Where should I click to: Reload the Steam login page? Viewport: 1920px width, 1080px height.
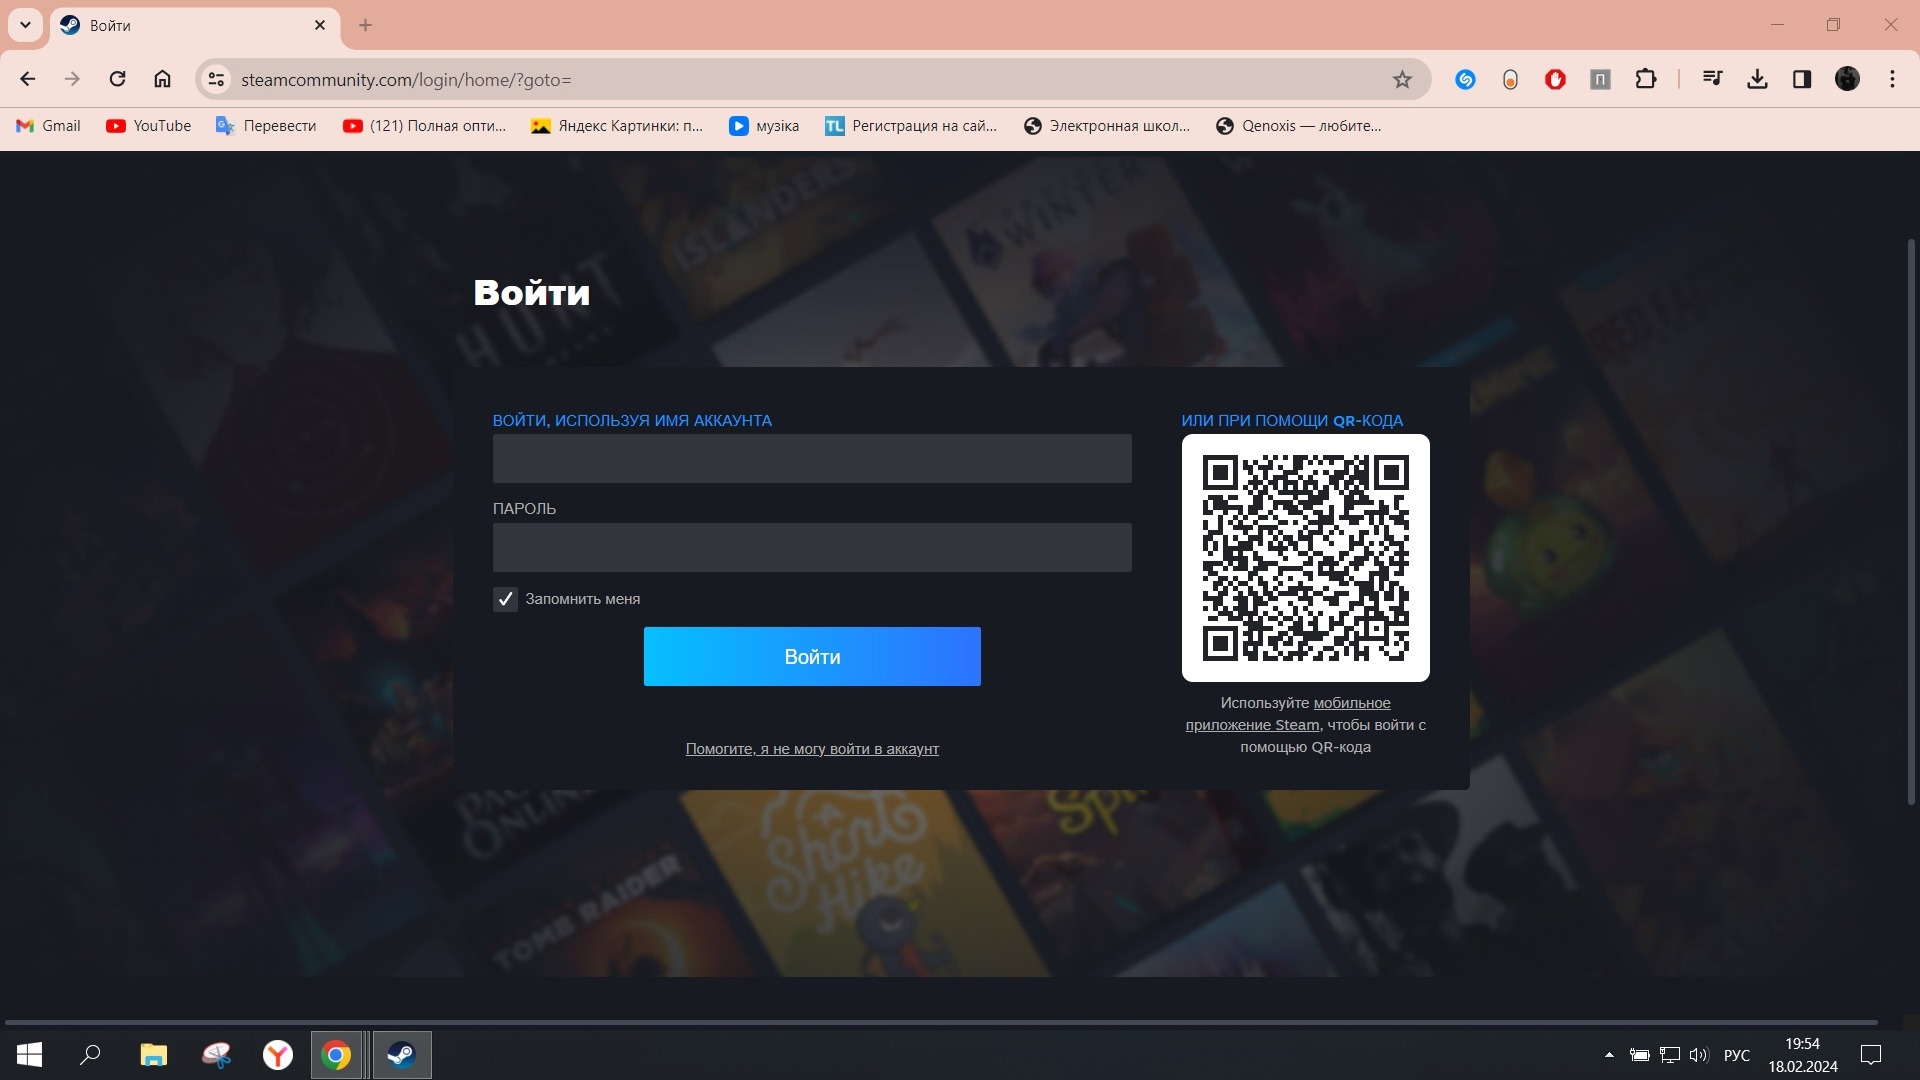[x=117, y=79]
